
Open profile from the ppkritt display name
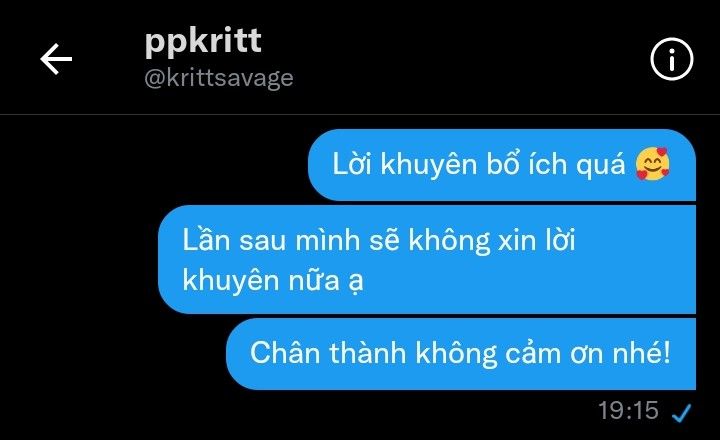click(203, 42)
